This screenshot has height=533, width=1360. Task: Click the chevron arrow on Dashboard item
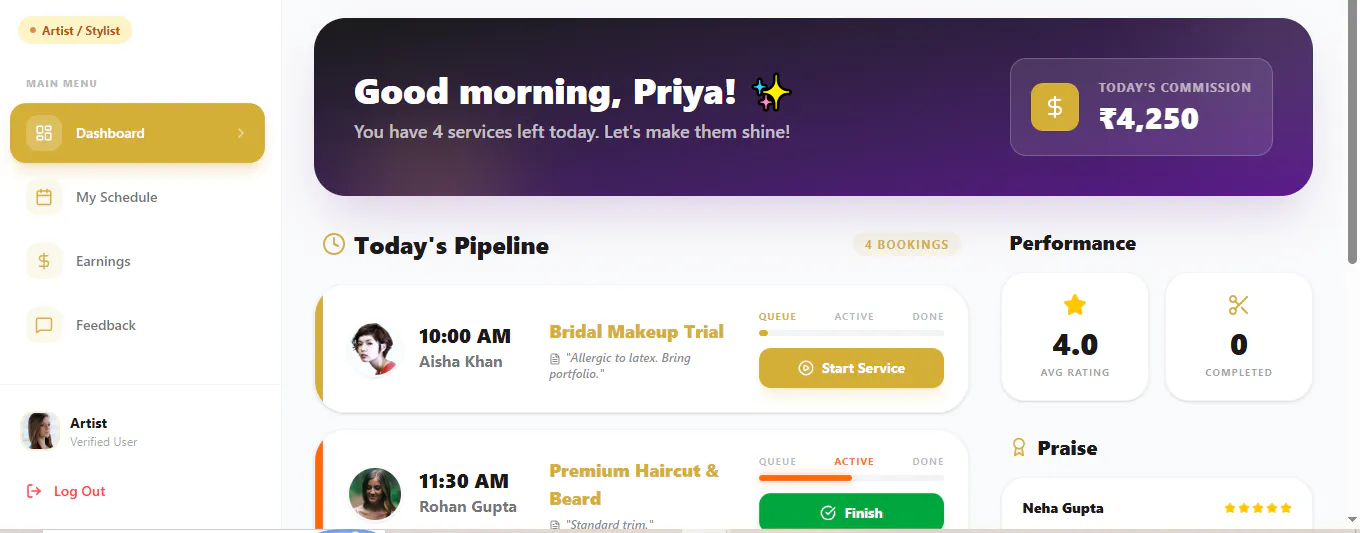(241, 133)
